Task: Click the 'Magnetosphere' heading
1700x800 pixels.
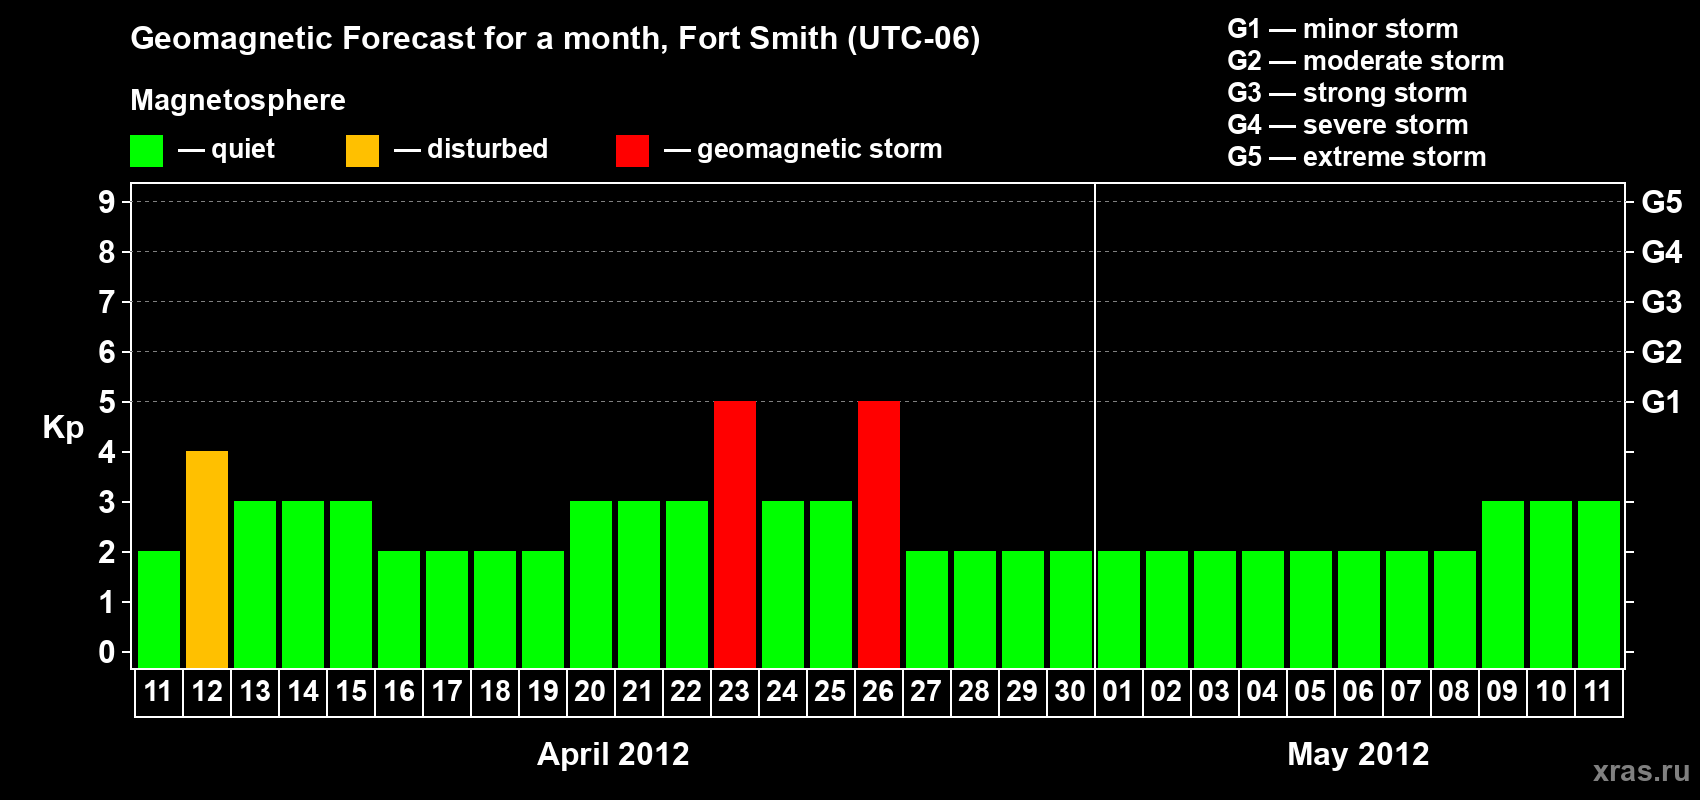Action: point(238,100)
